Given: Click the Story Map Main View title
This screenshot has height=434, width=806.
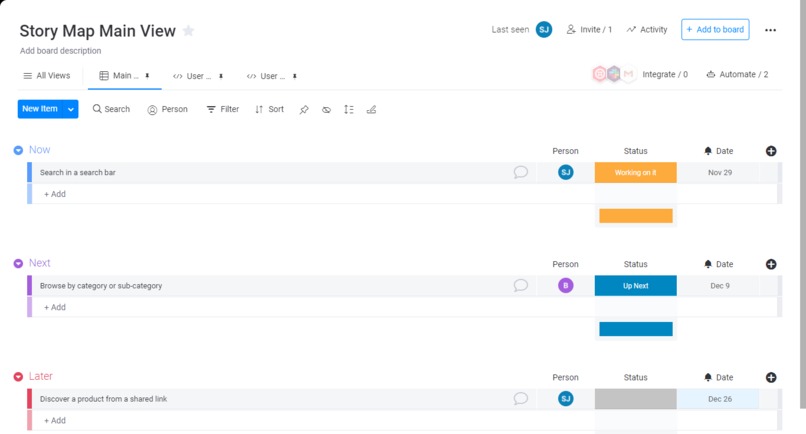Looking at the screenshot, I should [98, 31].
